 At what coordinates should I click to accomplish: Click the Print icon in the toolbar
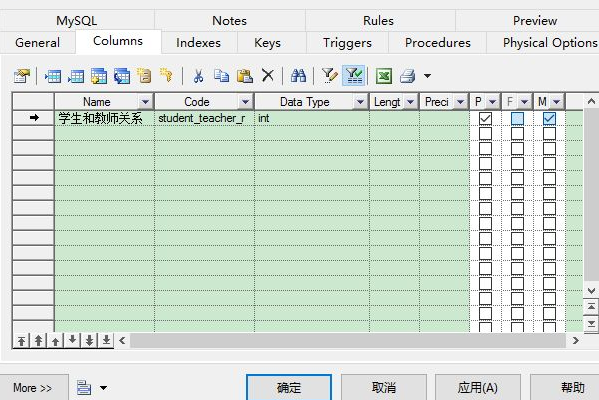(408, 76)
